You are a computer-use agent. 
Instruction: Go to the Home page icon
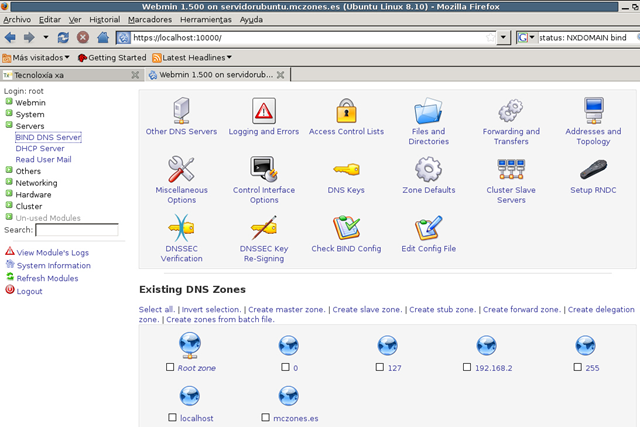coord(103,38)
